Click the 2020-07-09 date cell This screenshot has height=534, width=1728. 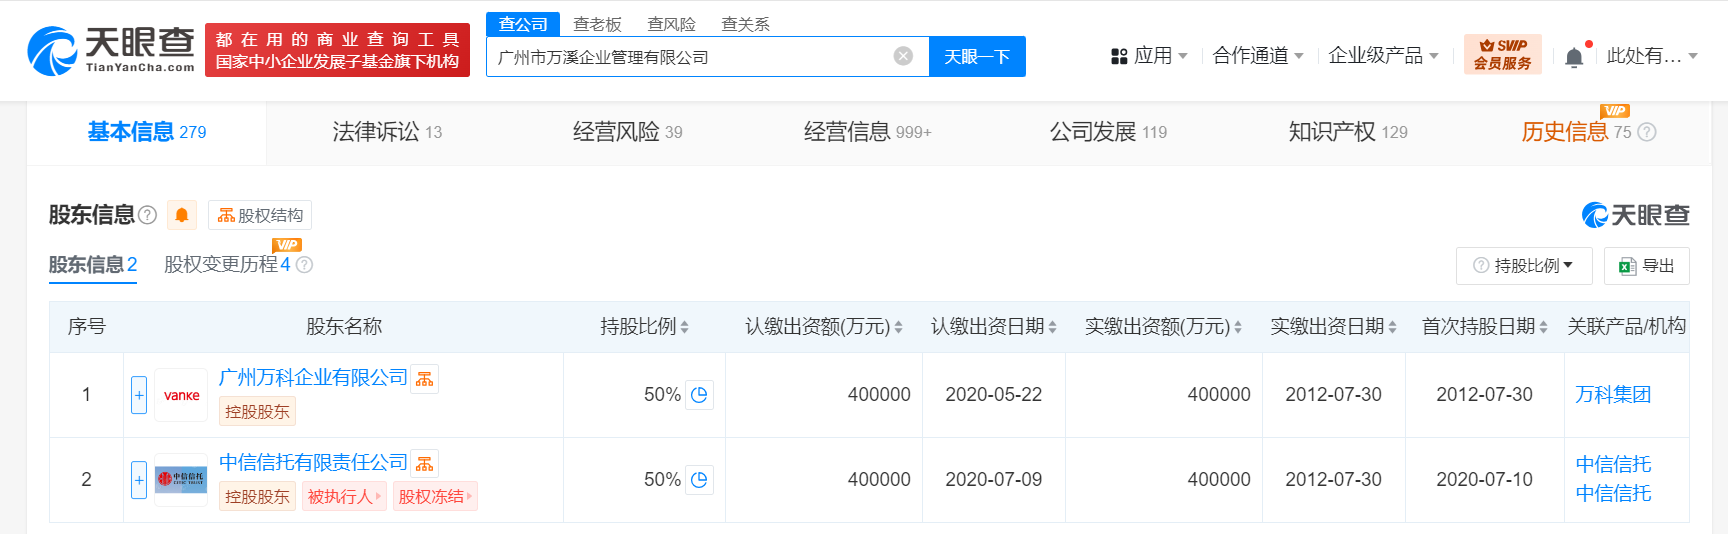click(x=994, y=480)
